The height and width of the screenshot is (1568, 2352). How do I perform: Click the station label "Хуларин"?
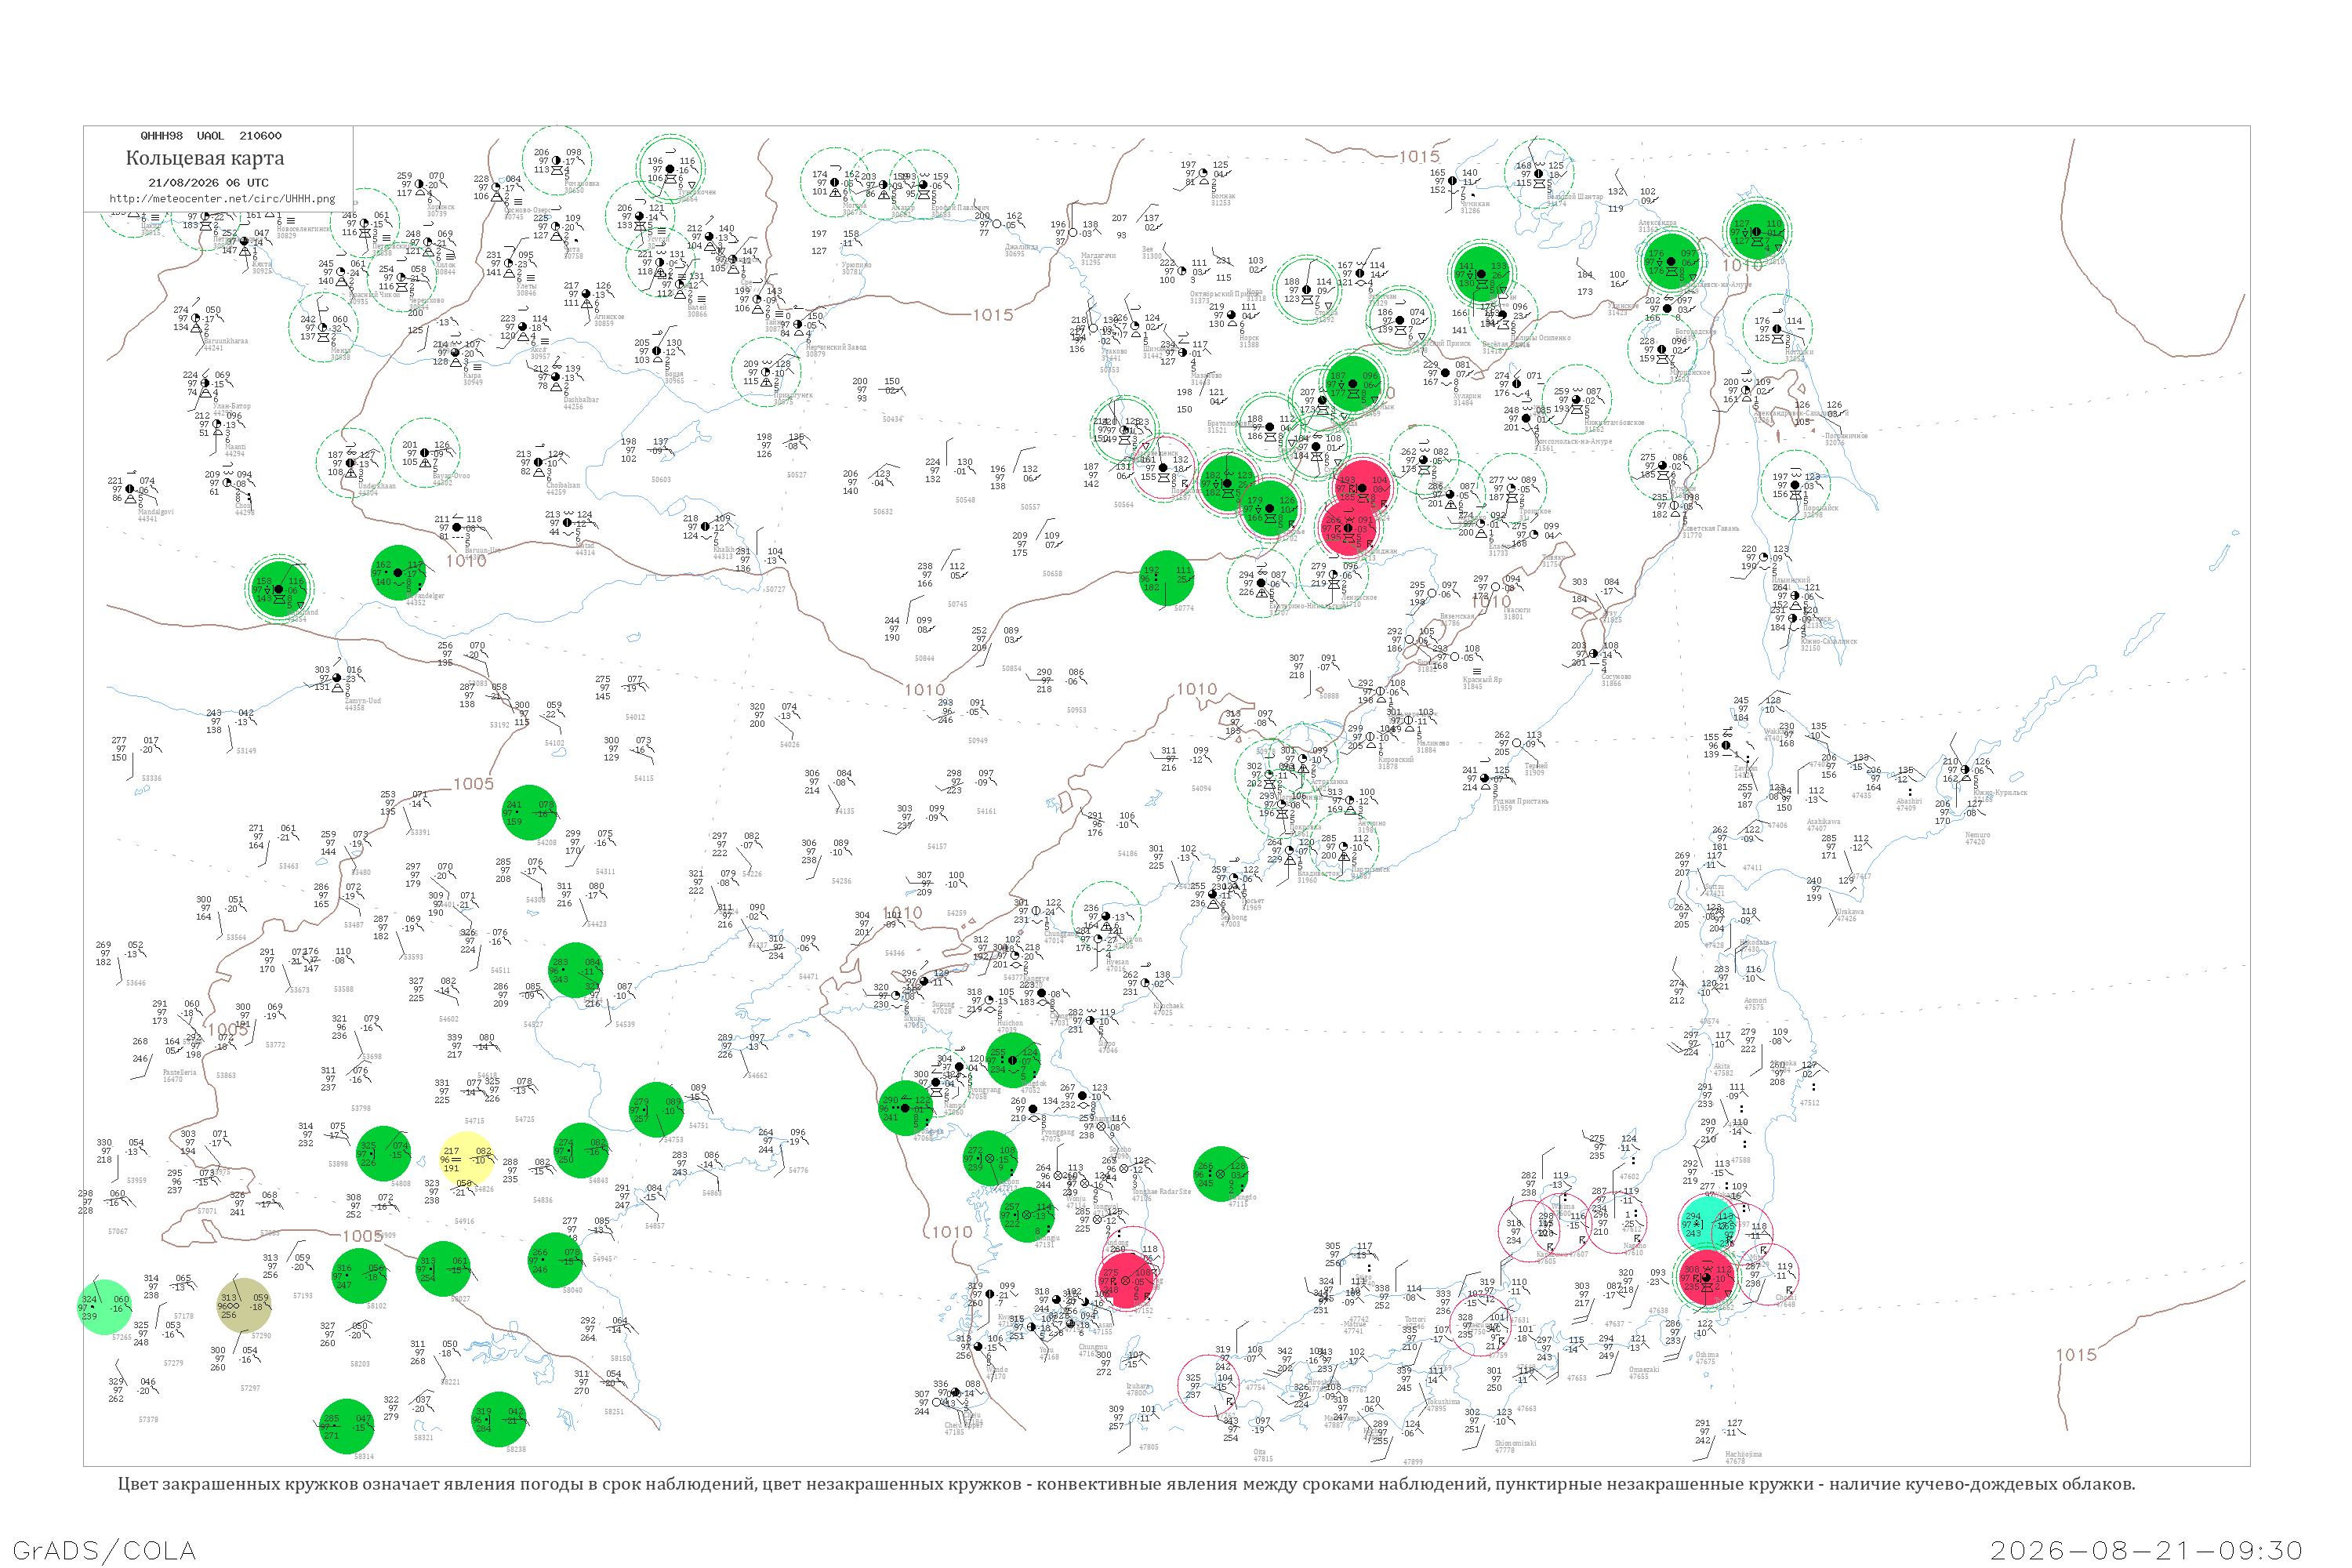tap(1466, 396)
